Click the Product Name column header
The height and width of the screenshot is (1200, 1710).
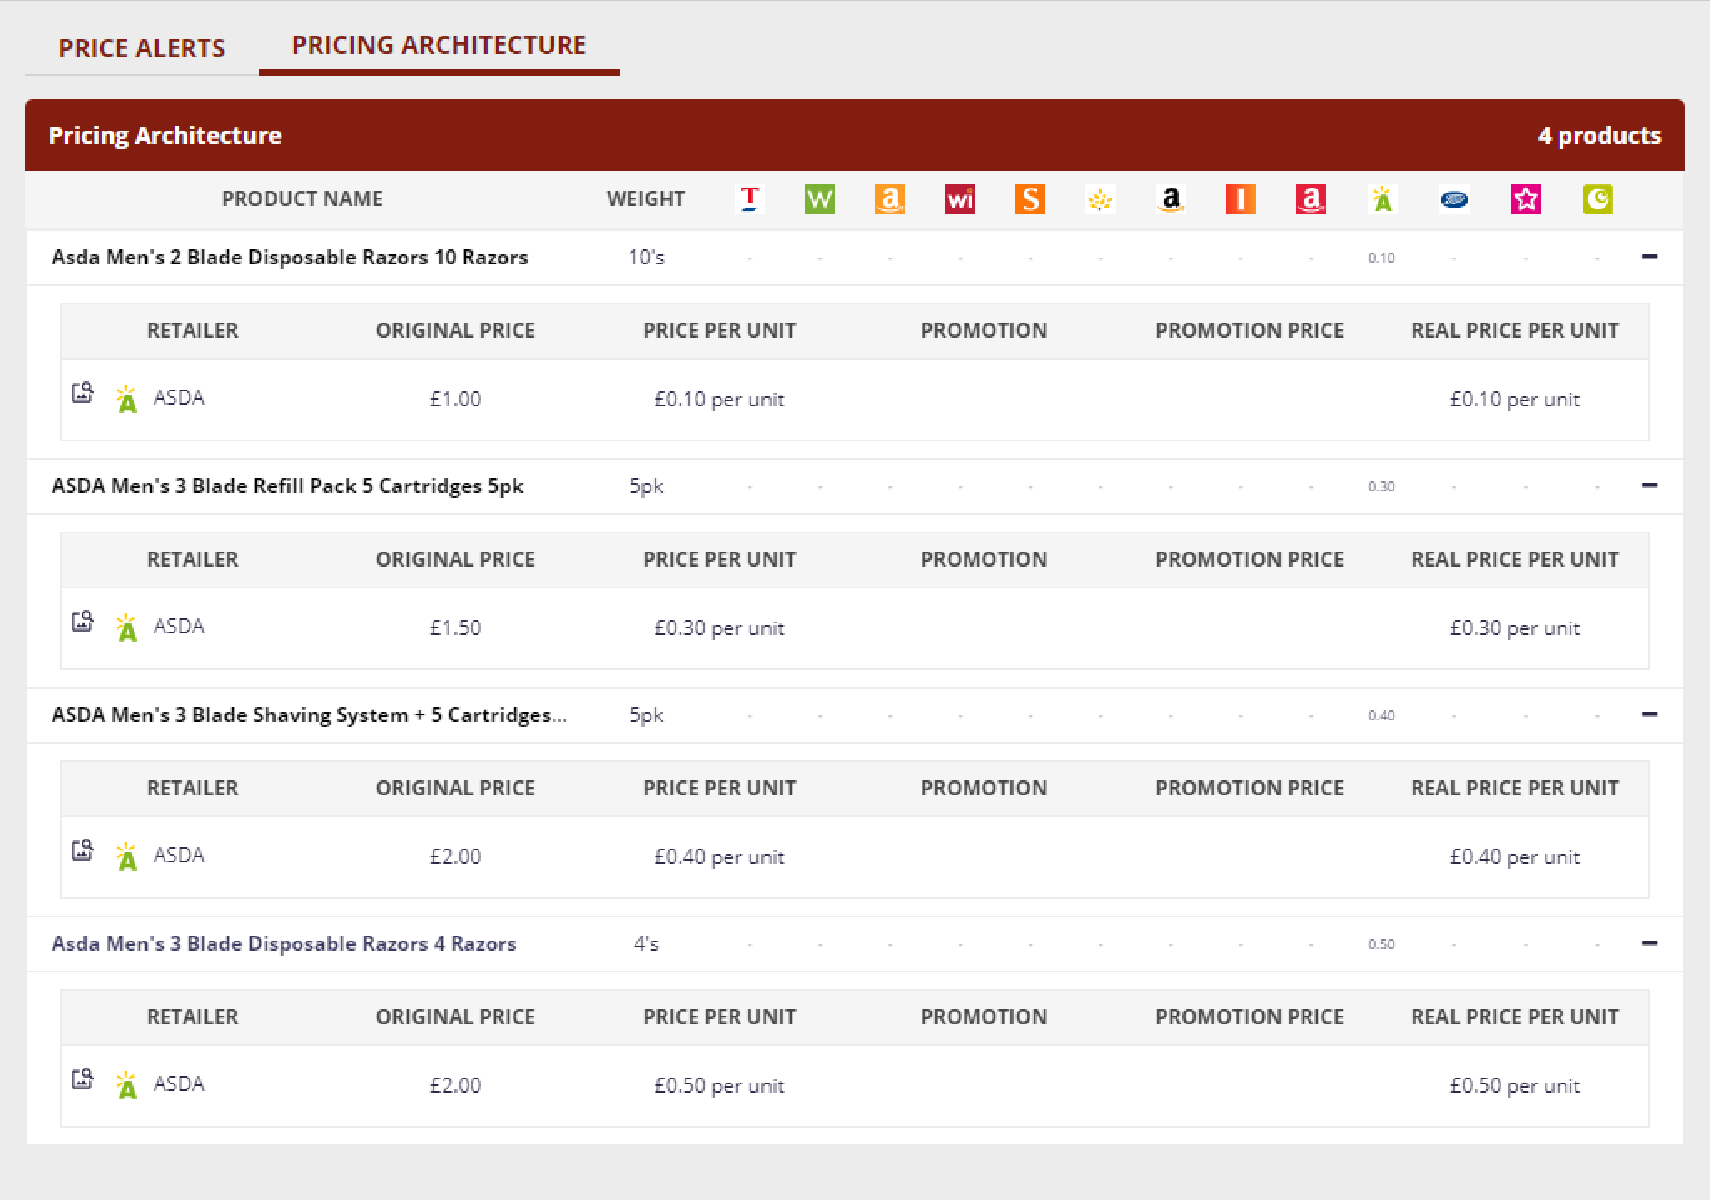(x=302, y=199)
